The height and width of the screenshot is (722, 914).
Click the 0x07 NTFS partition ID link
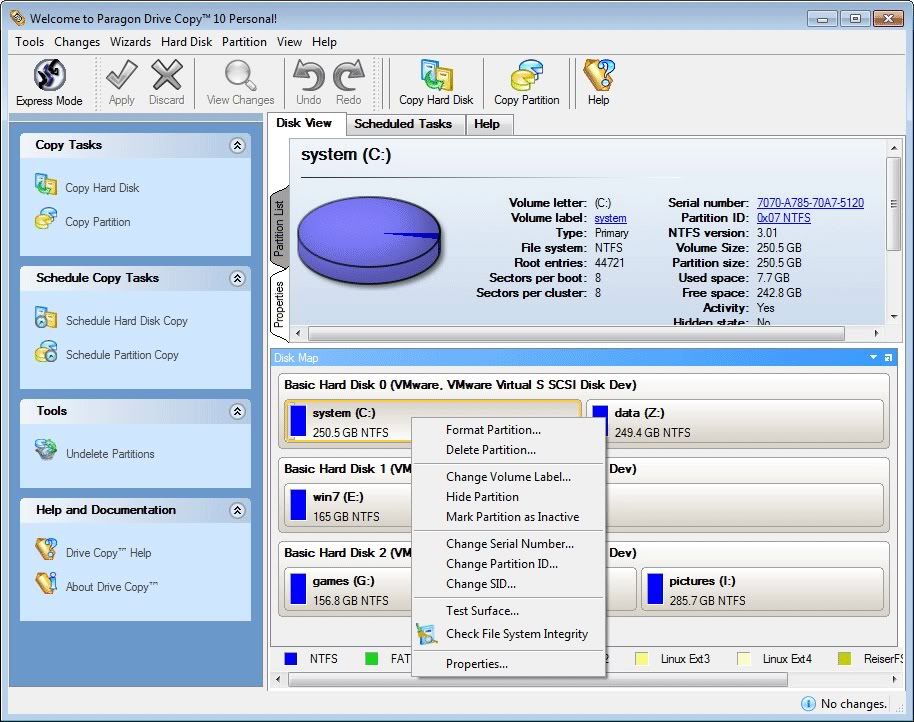(x=783, y=218)
